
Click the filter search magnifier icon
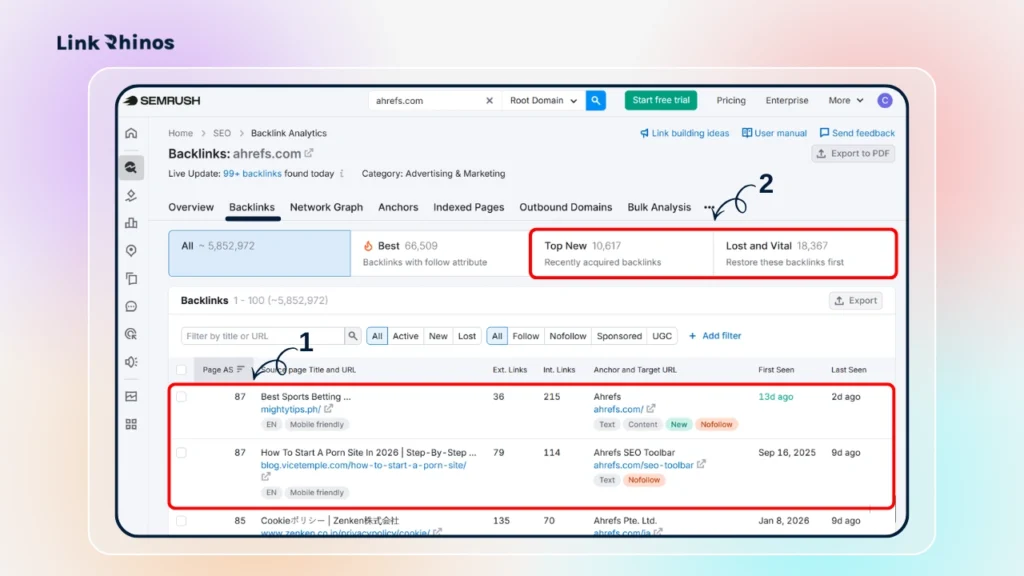click(353, 336)
